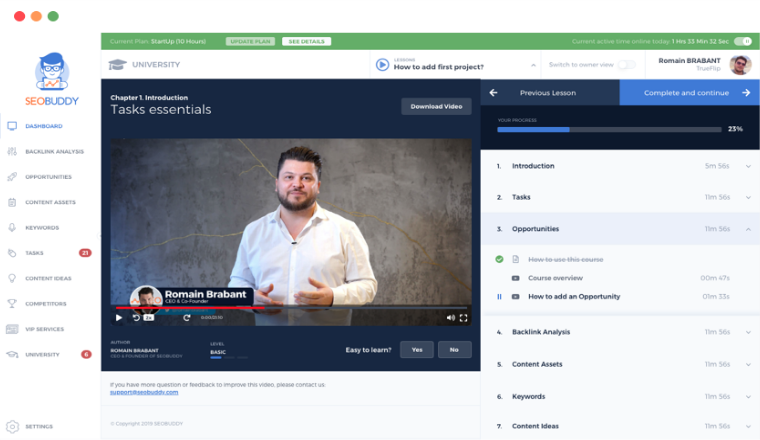
Task: Toggle Switch to owner view
Action: [626, 64]
